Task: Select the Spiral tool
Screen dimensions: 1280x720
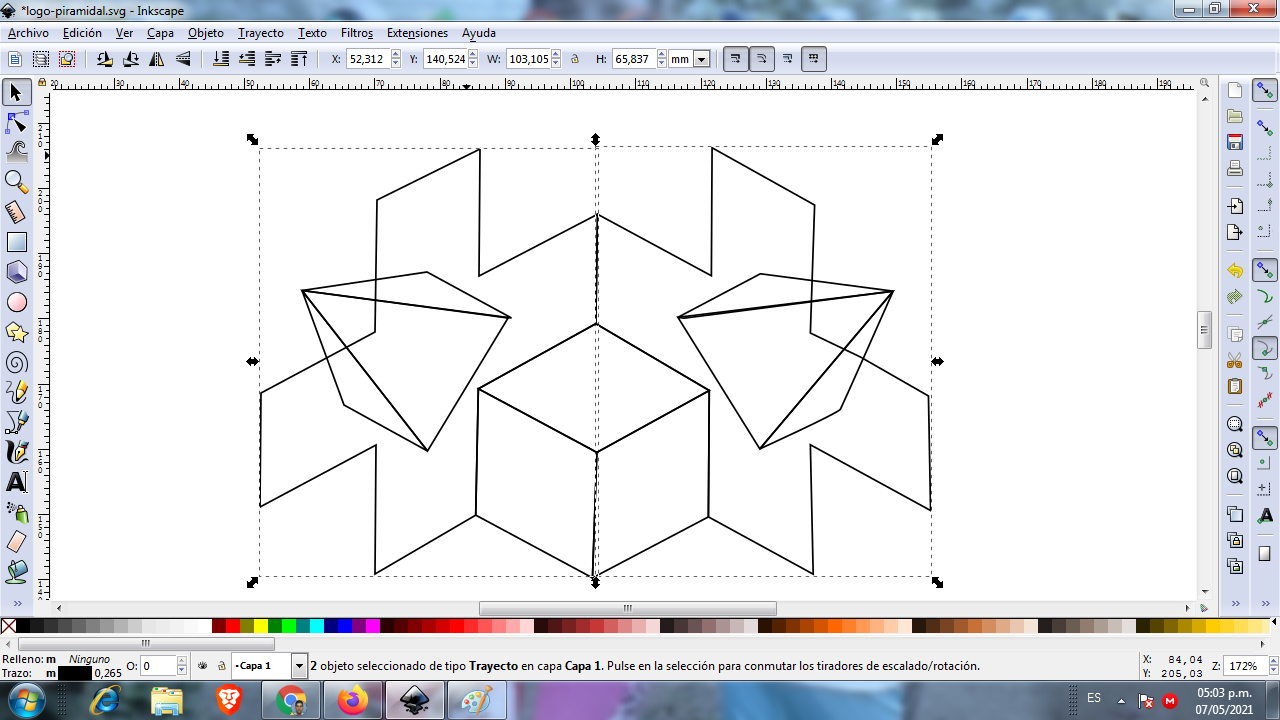Action: (16, 362)
